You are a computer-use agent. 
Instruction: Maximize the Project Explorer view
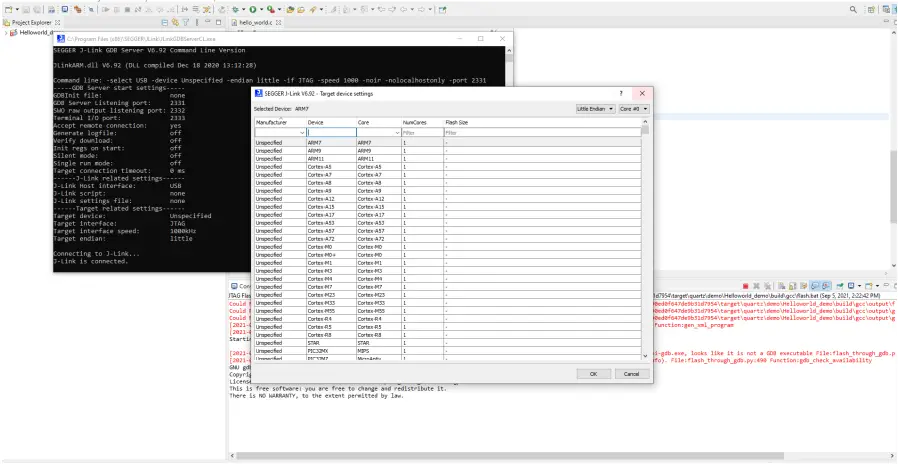[218, 22]
